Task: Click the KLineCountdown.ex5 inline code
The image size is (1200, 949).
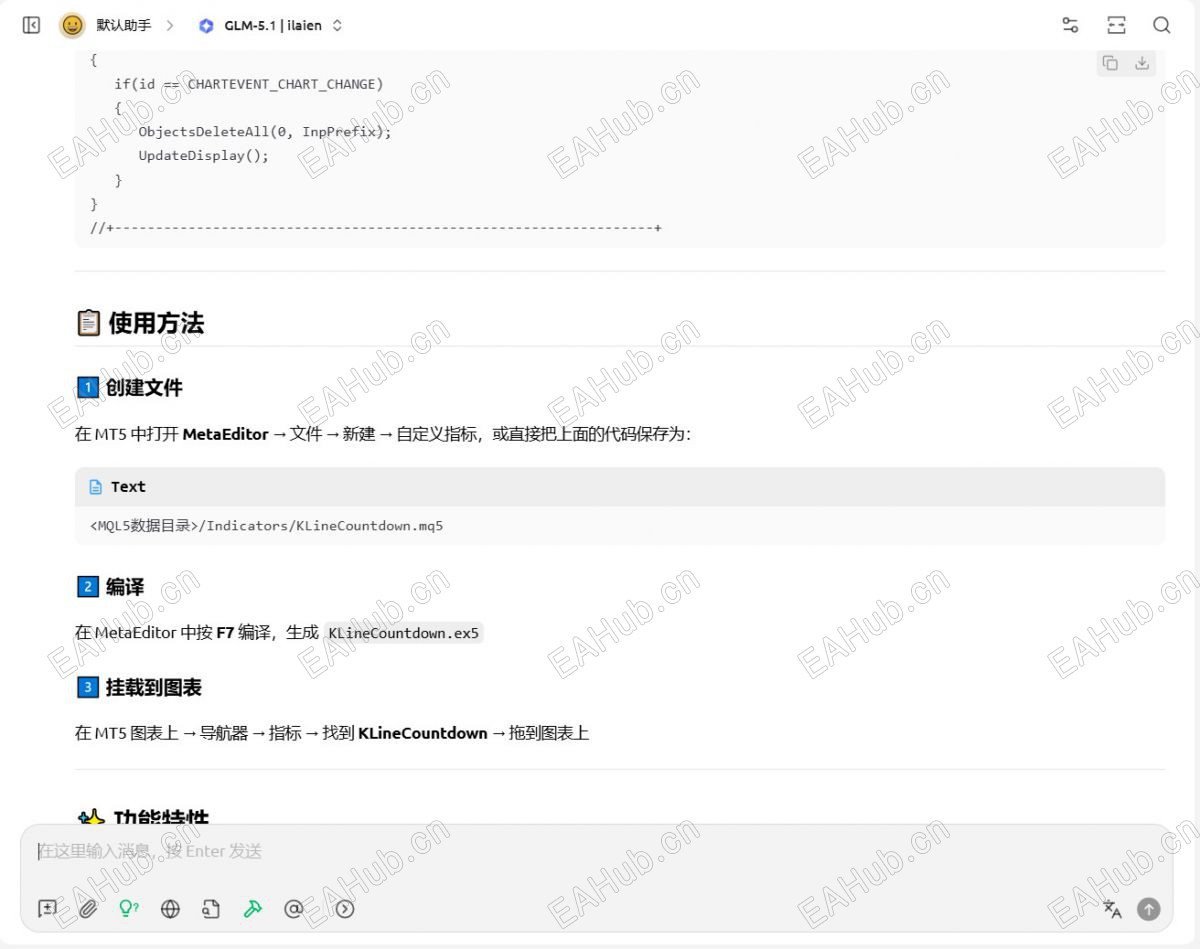Action: [404, 633]
